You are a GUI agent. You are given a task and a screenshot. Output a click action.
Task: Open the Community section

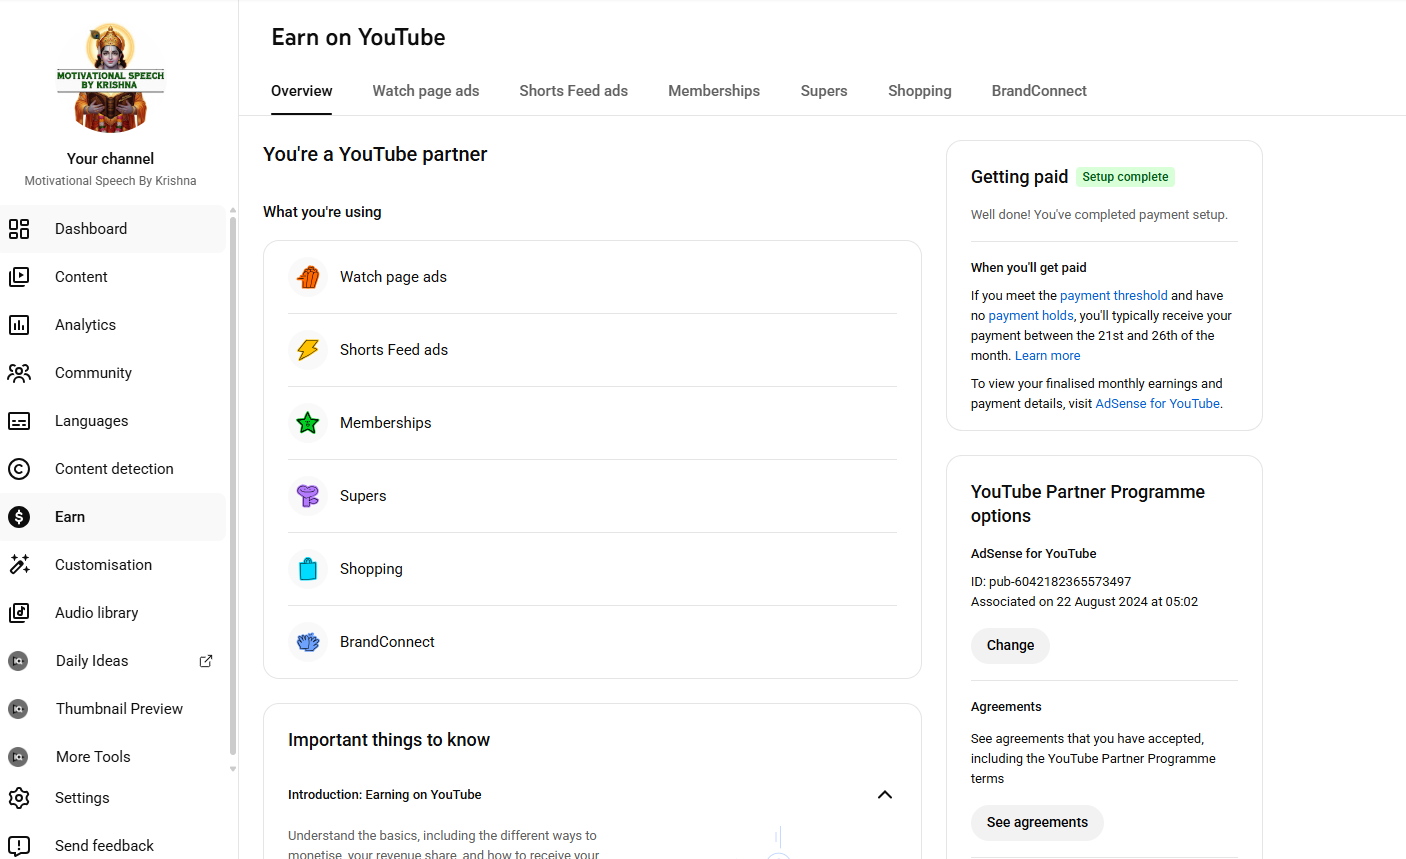point(93,372)
